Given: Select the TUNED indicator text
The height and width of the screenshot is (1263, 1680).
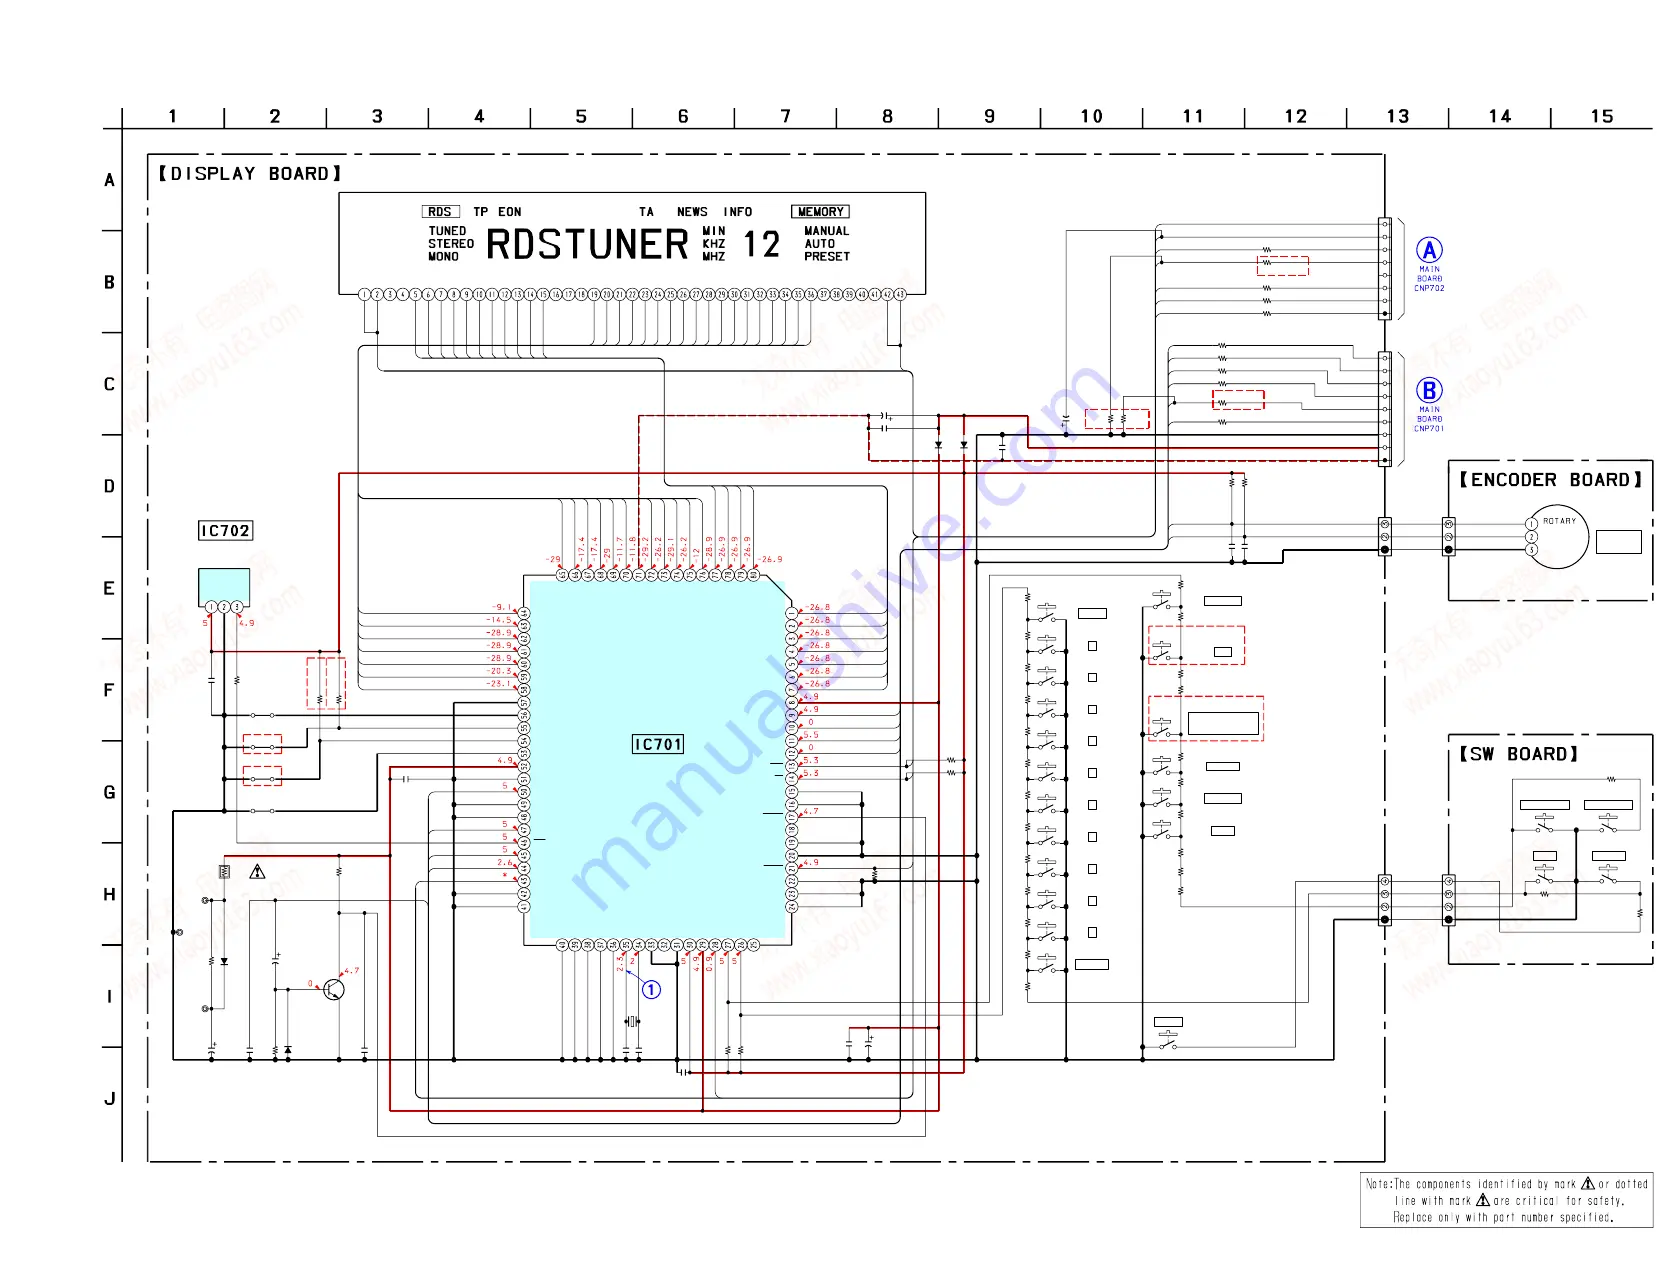Looking at the screenshot, I should click(447, 231).
